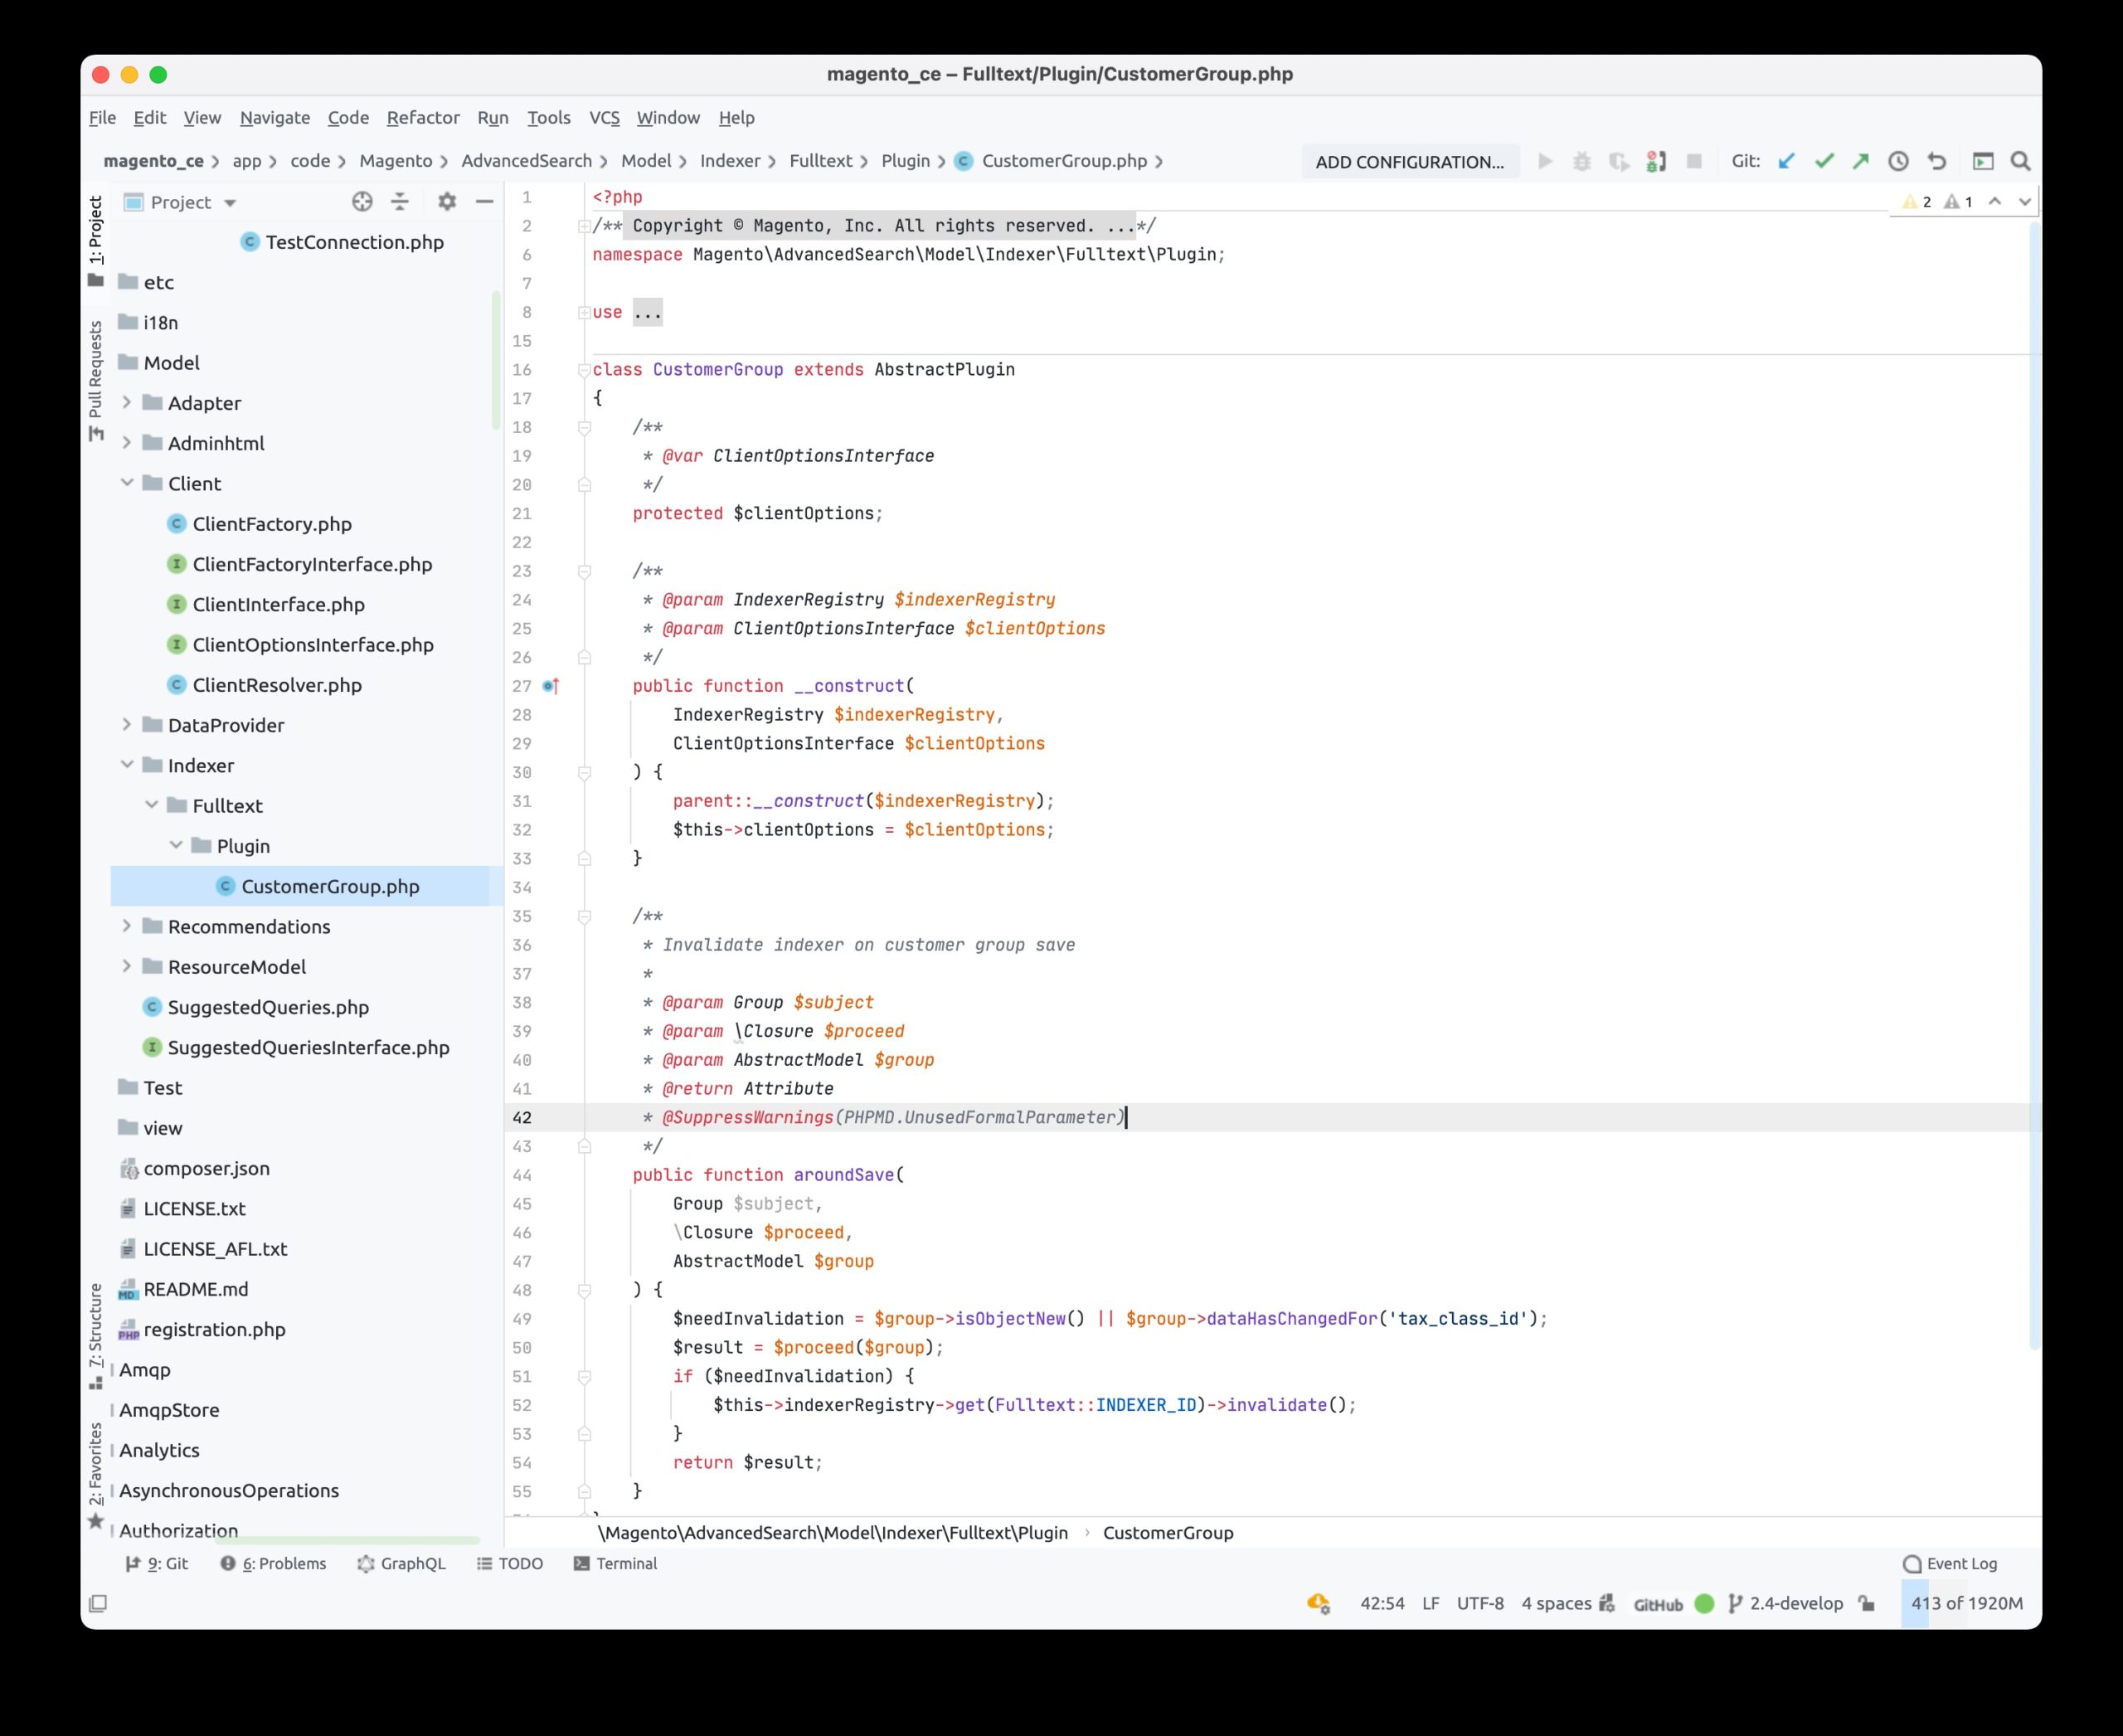The height and width of the screenshot is (1736, 2123).
Task: Click the 2.4-develop branch widget
Action: click(1786, 1603)
